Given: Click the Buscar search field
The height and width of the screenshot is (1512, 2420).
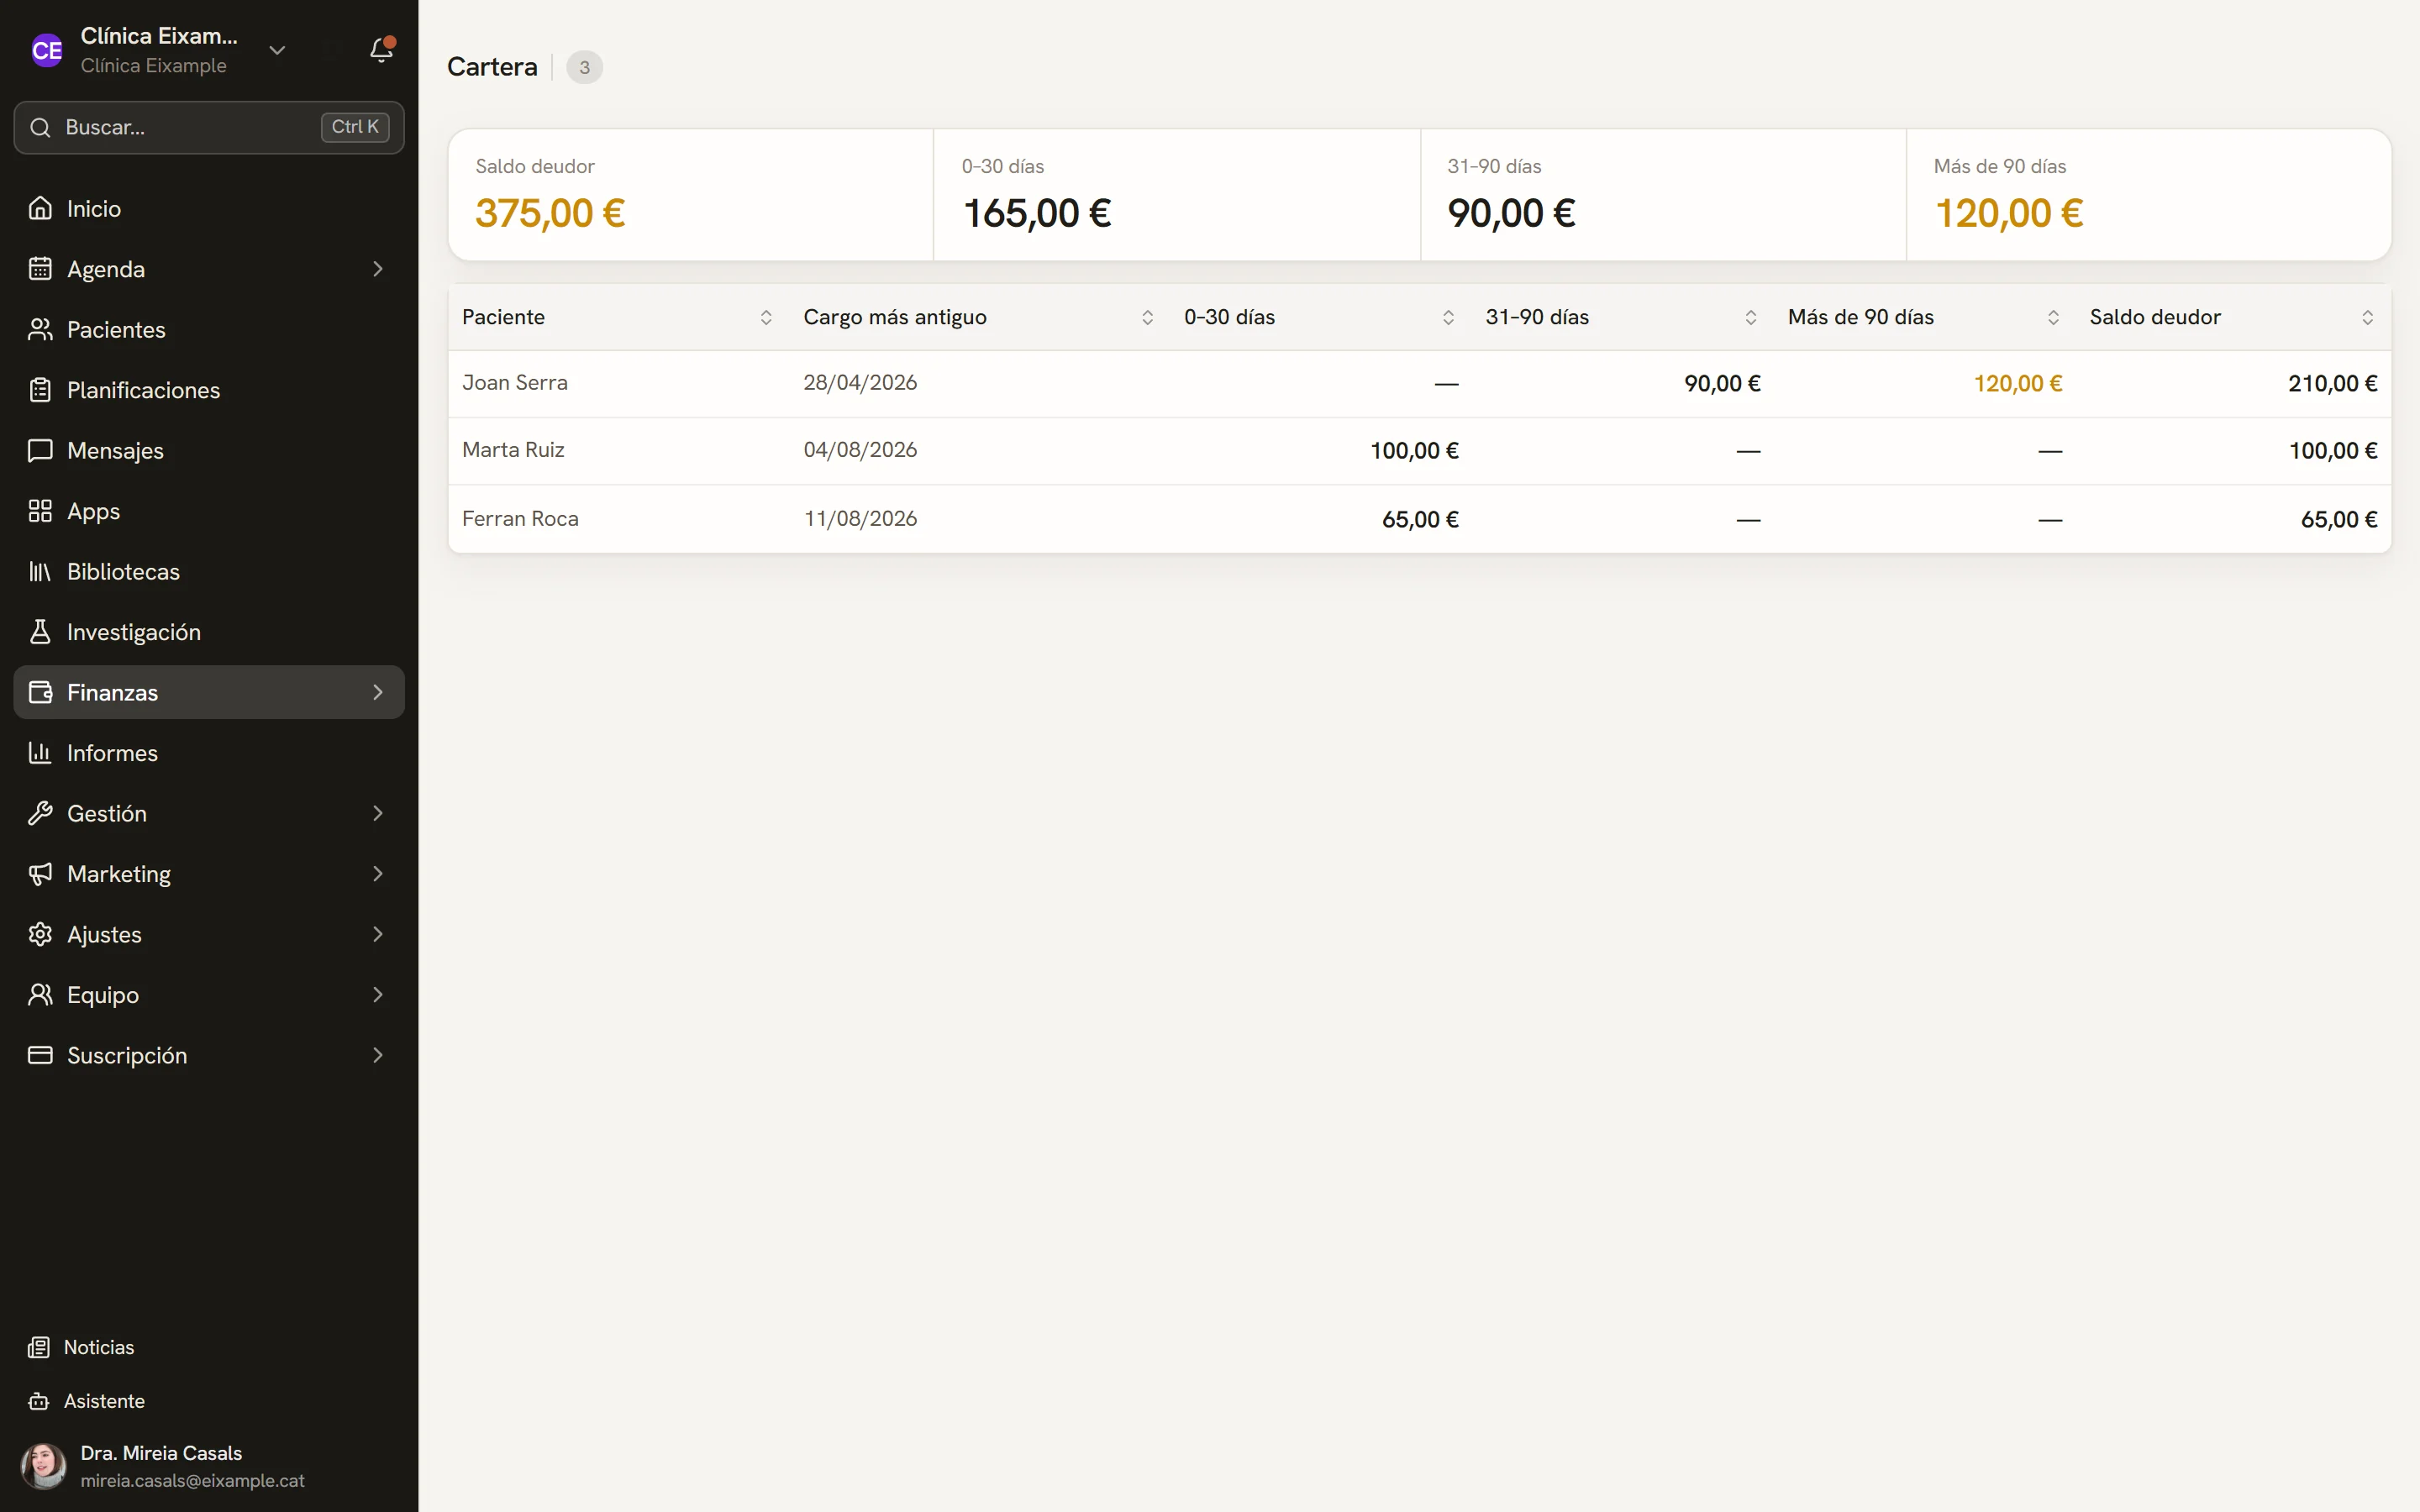Looking at the screenshot, I should tap(209, 127).
